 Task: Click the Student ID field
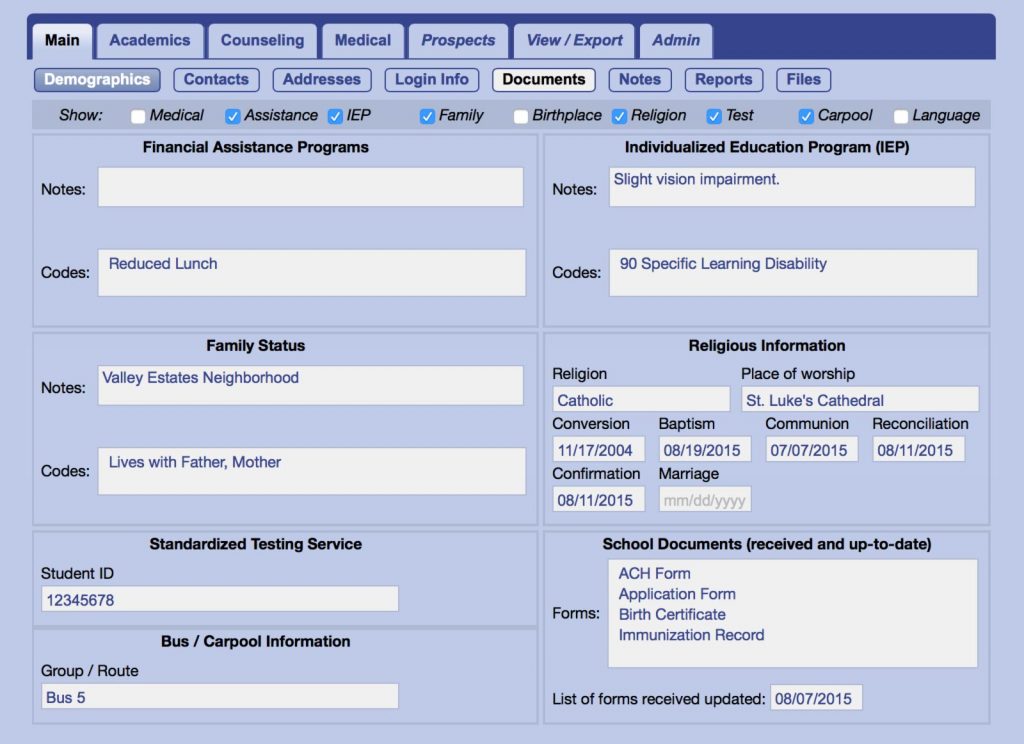click(x=219, y=598)
